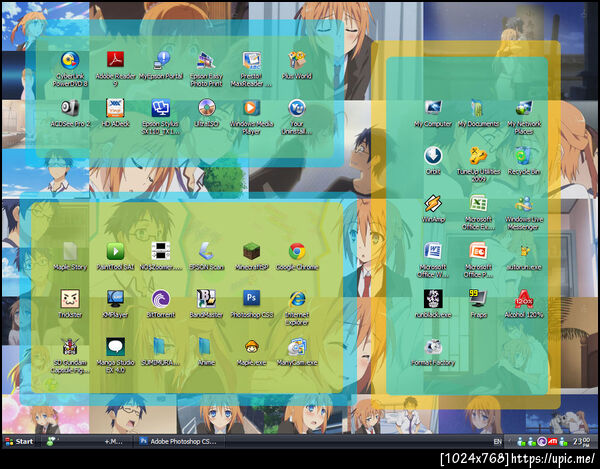Launch Windows Live Messenger icon
This screenshot has height=469, width=600.
pos(524,204)
